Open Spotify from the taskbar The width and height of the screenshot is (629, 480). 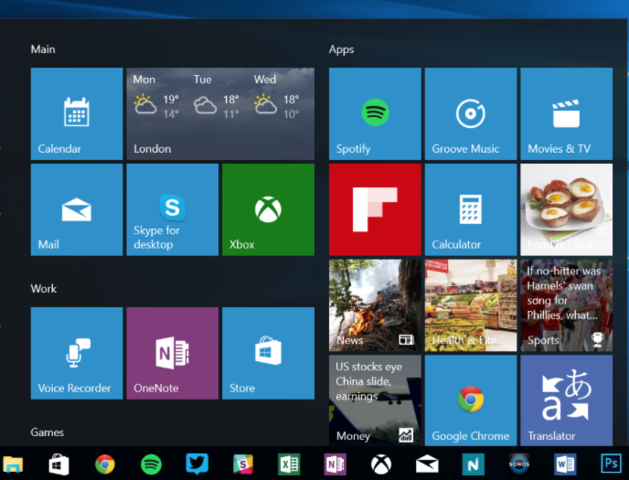pos(151,464)
